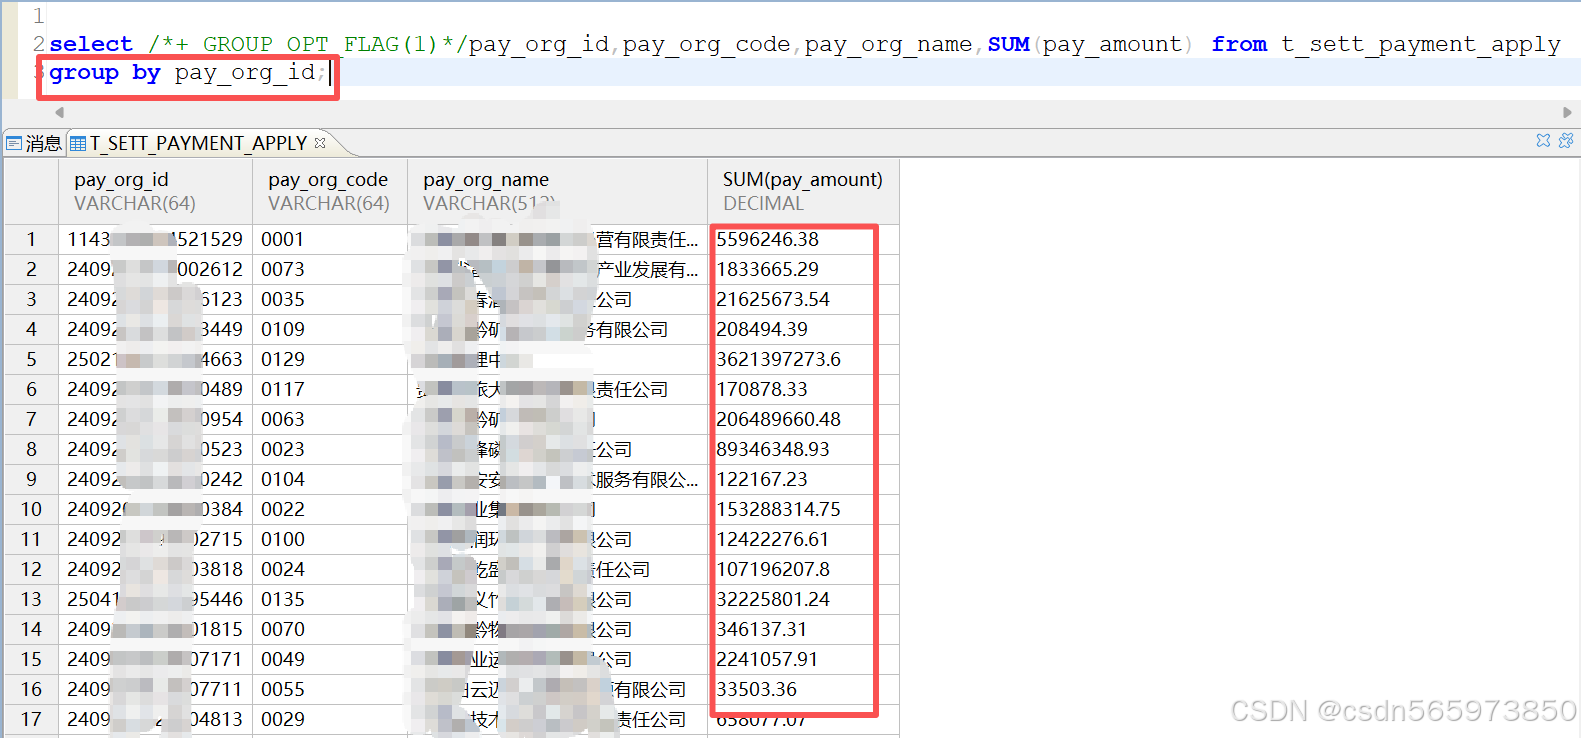The height and width of the screenshot is (738, 1581).
Task: Click the table grid icon on the T_SETT_PAYMENT_APPLY tab
Action: 78,143
